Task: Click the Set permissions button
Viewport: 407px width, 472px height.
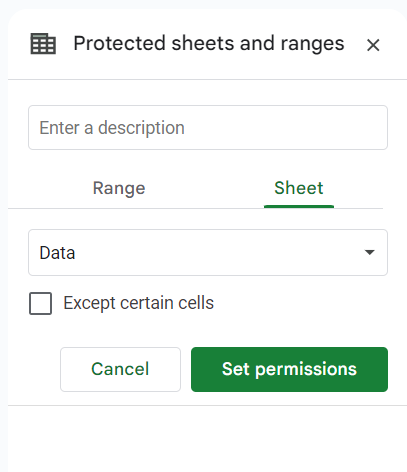Action: coord(289,369)
